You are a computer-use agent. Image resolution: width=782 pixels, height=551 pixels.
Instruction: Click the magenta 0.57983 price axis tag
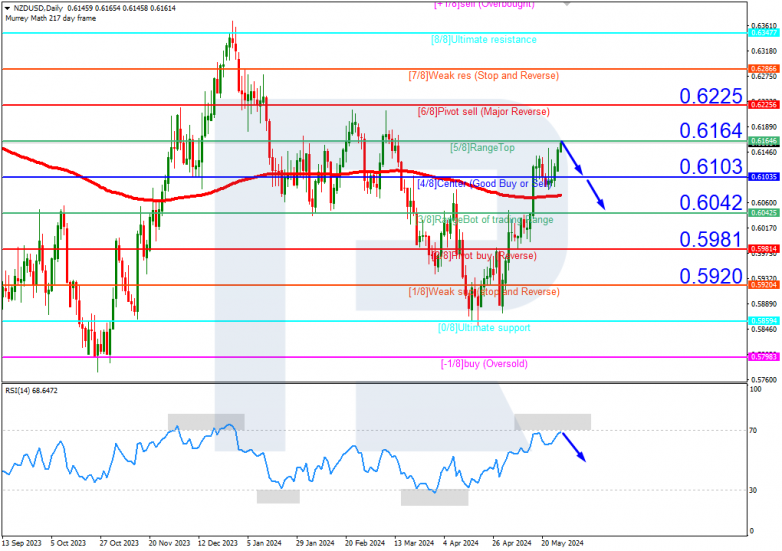763,357
